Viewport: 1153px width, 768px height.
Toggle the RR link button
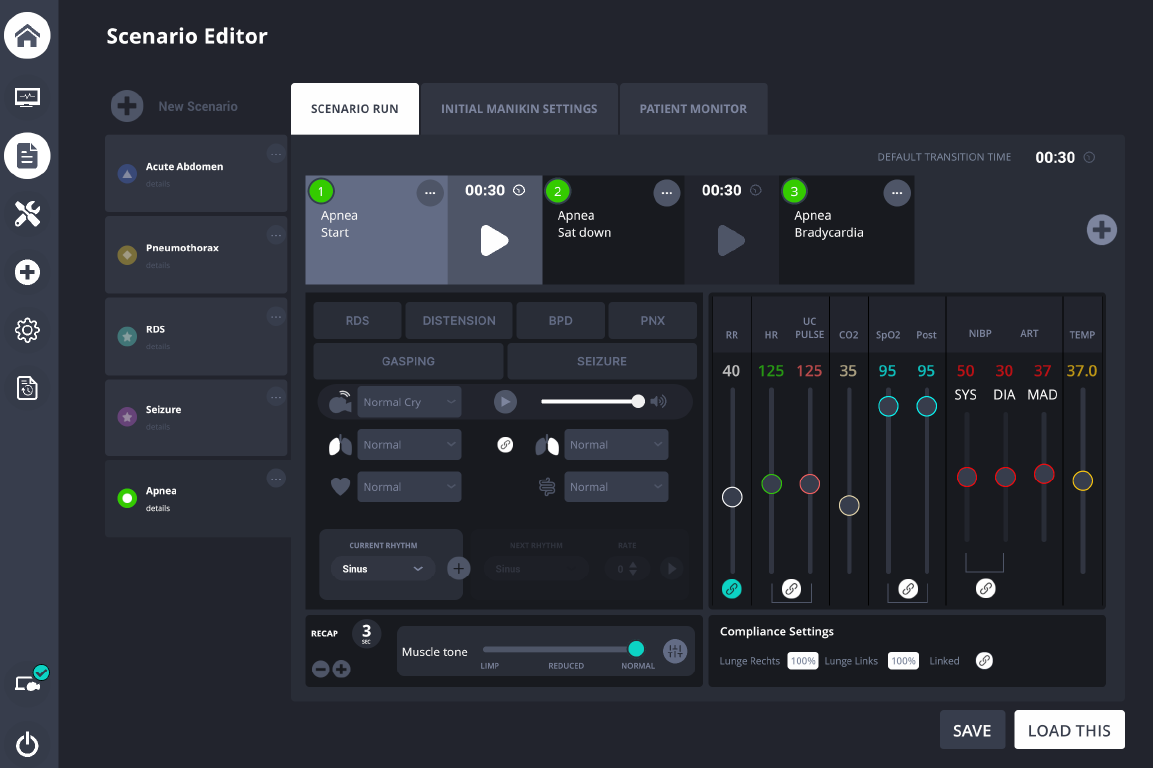pyautogui.click(x=732, y=589)
